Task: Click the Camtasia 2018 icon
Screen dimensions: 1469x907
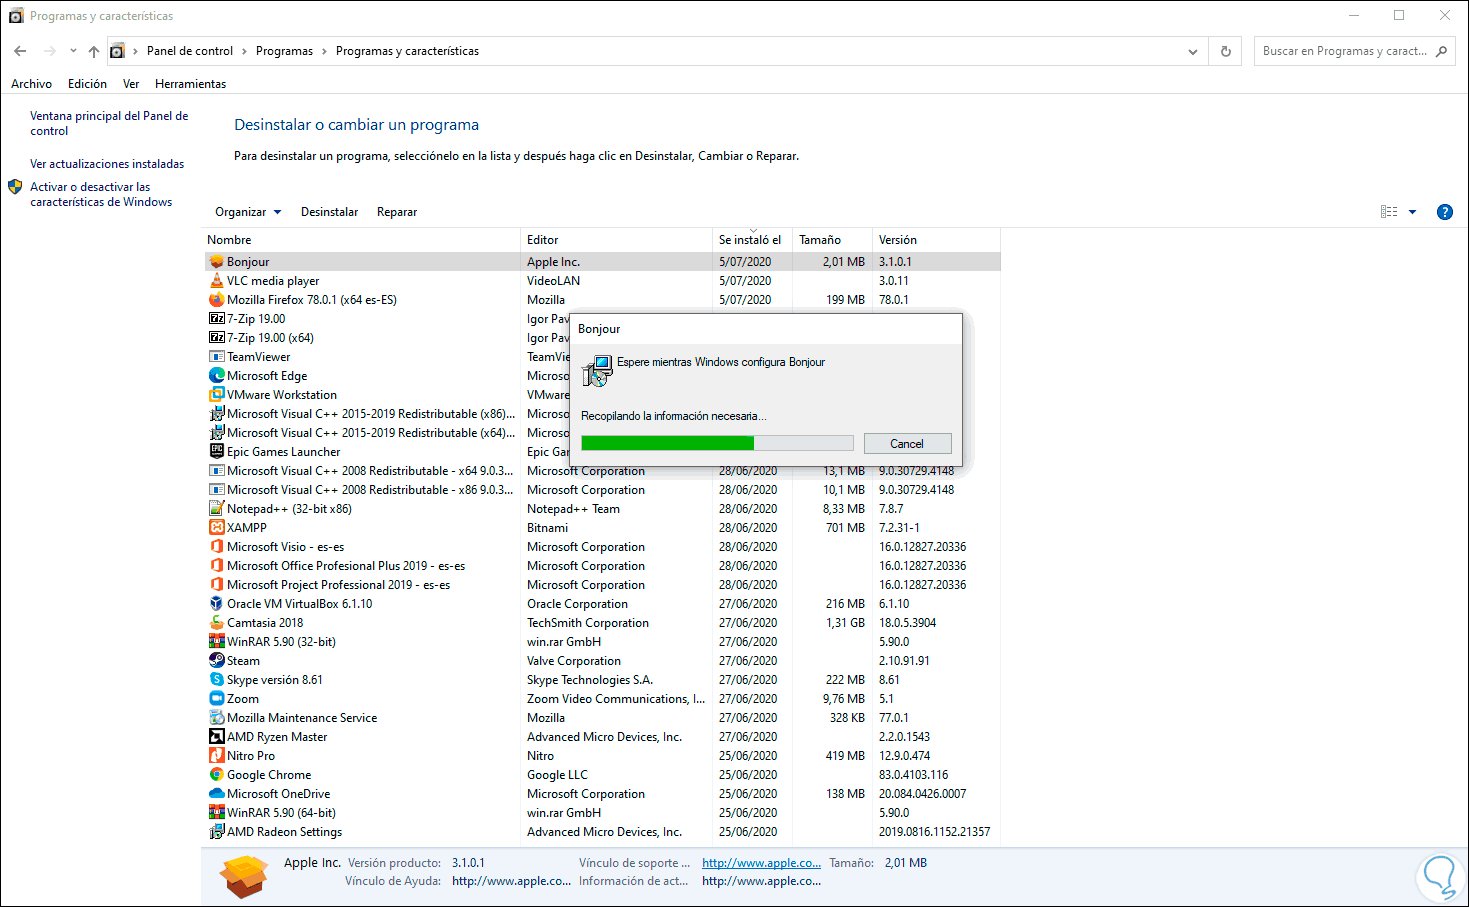Action: tap(216, 623)
